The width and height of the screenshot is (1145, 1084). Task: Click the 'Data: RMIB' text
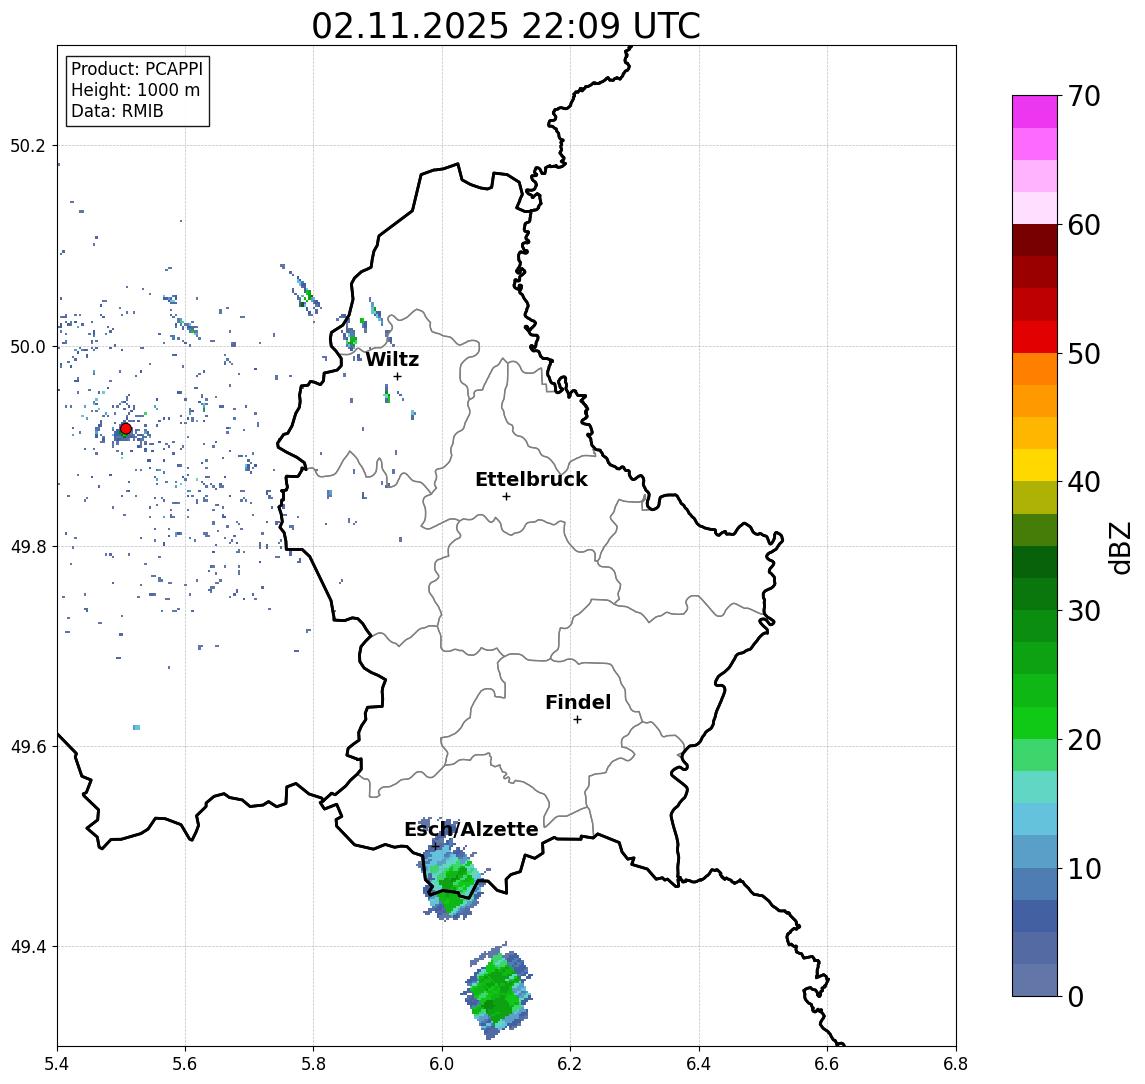point(117,111)
